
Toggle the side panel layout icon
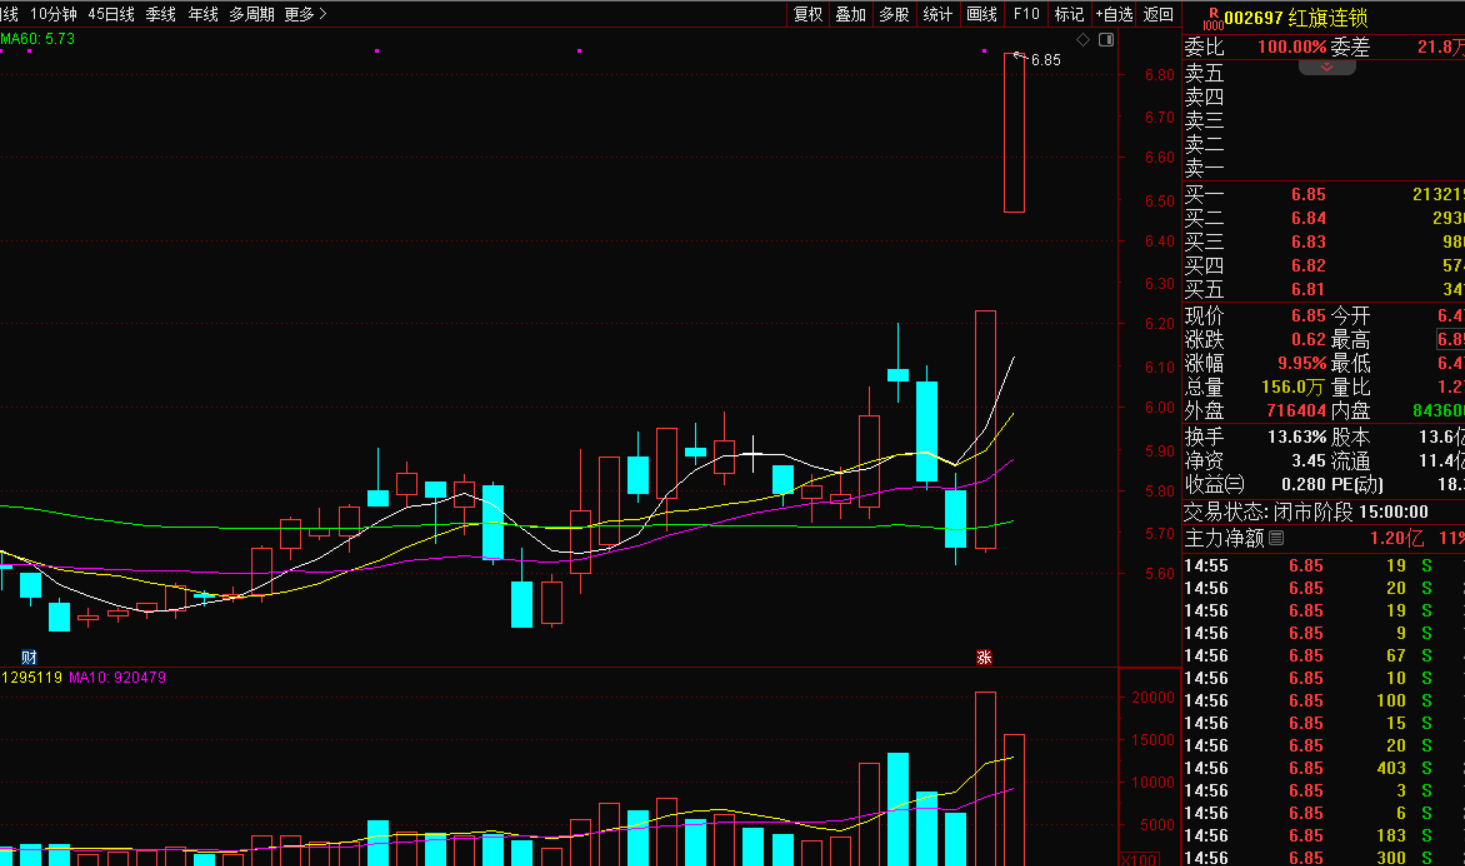pos(1106,40)
